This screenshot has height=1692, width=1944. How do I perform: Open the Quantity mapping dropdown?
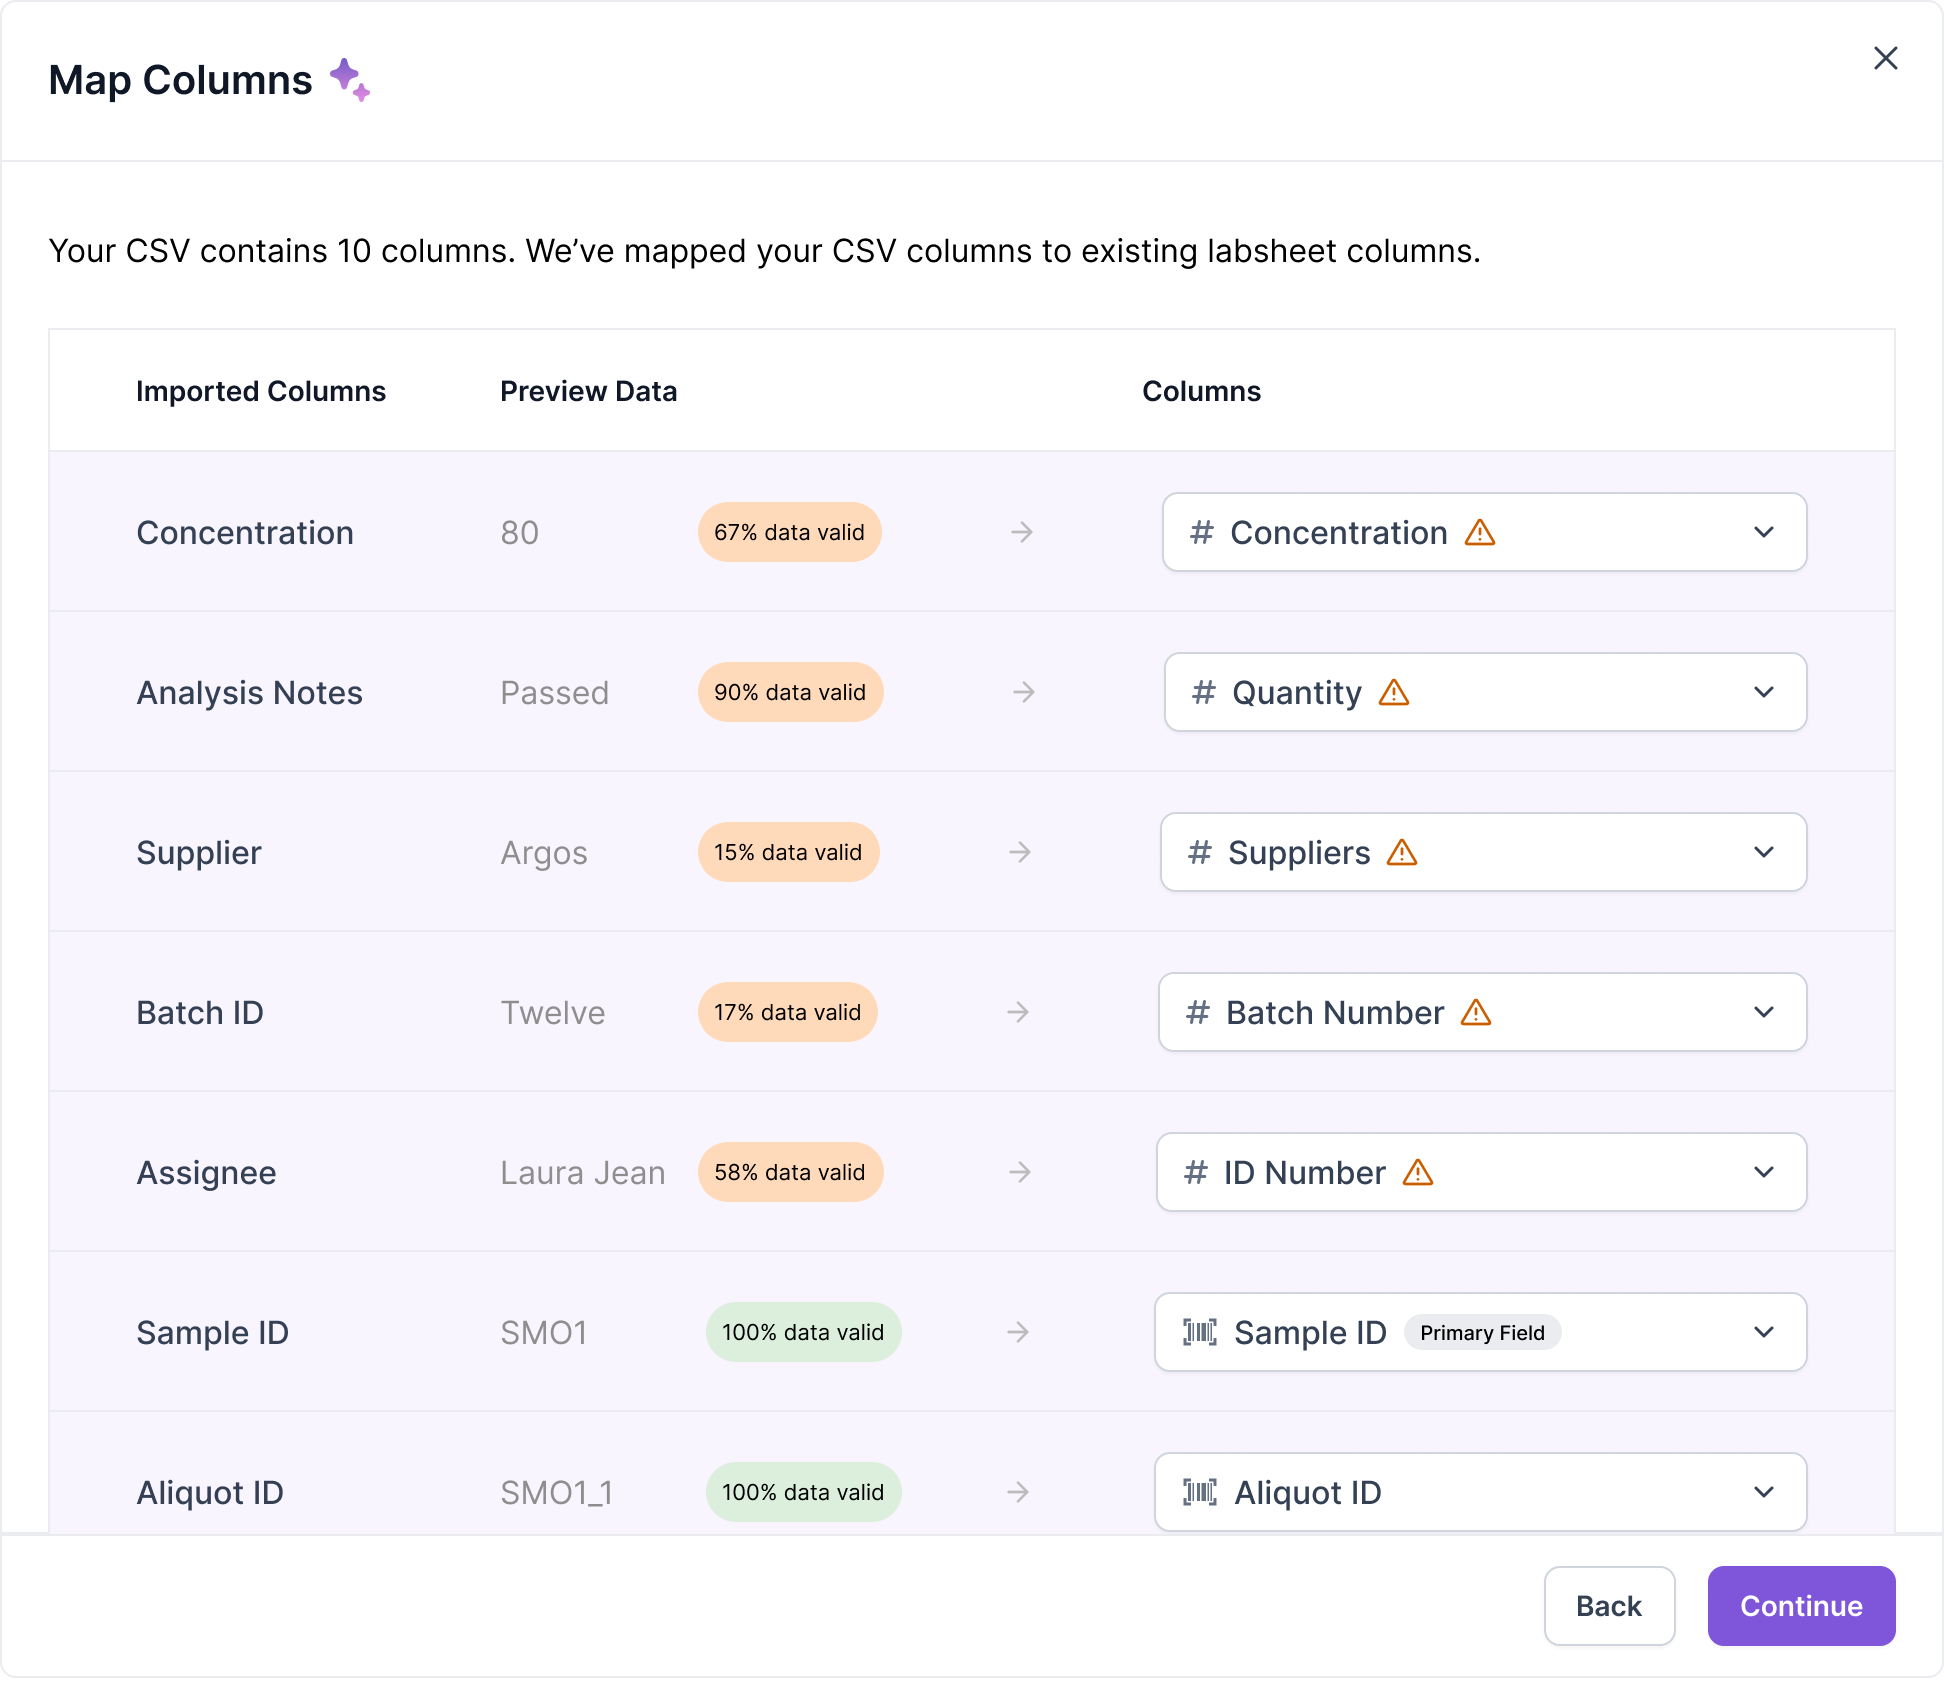click(x=1764, y=692)
